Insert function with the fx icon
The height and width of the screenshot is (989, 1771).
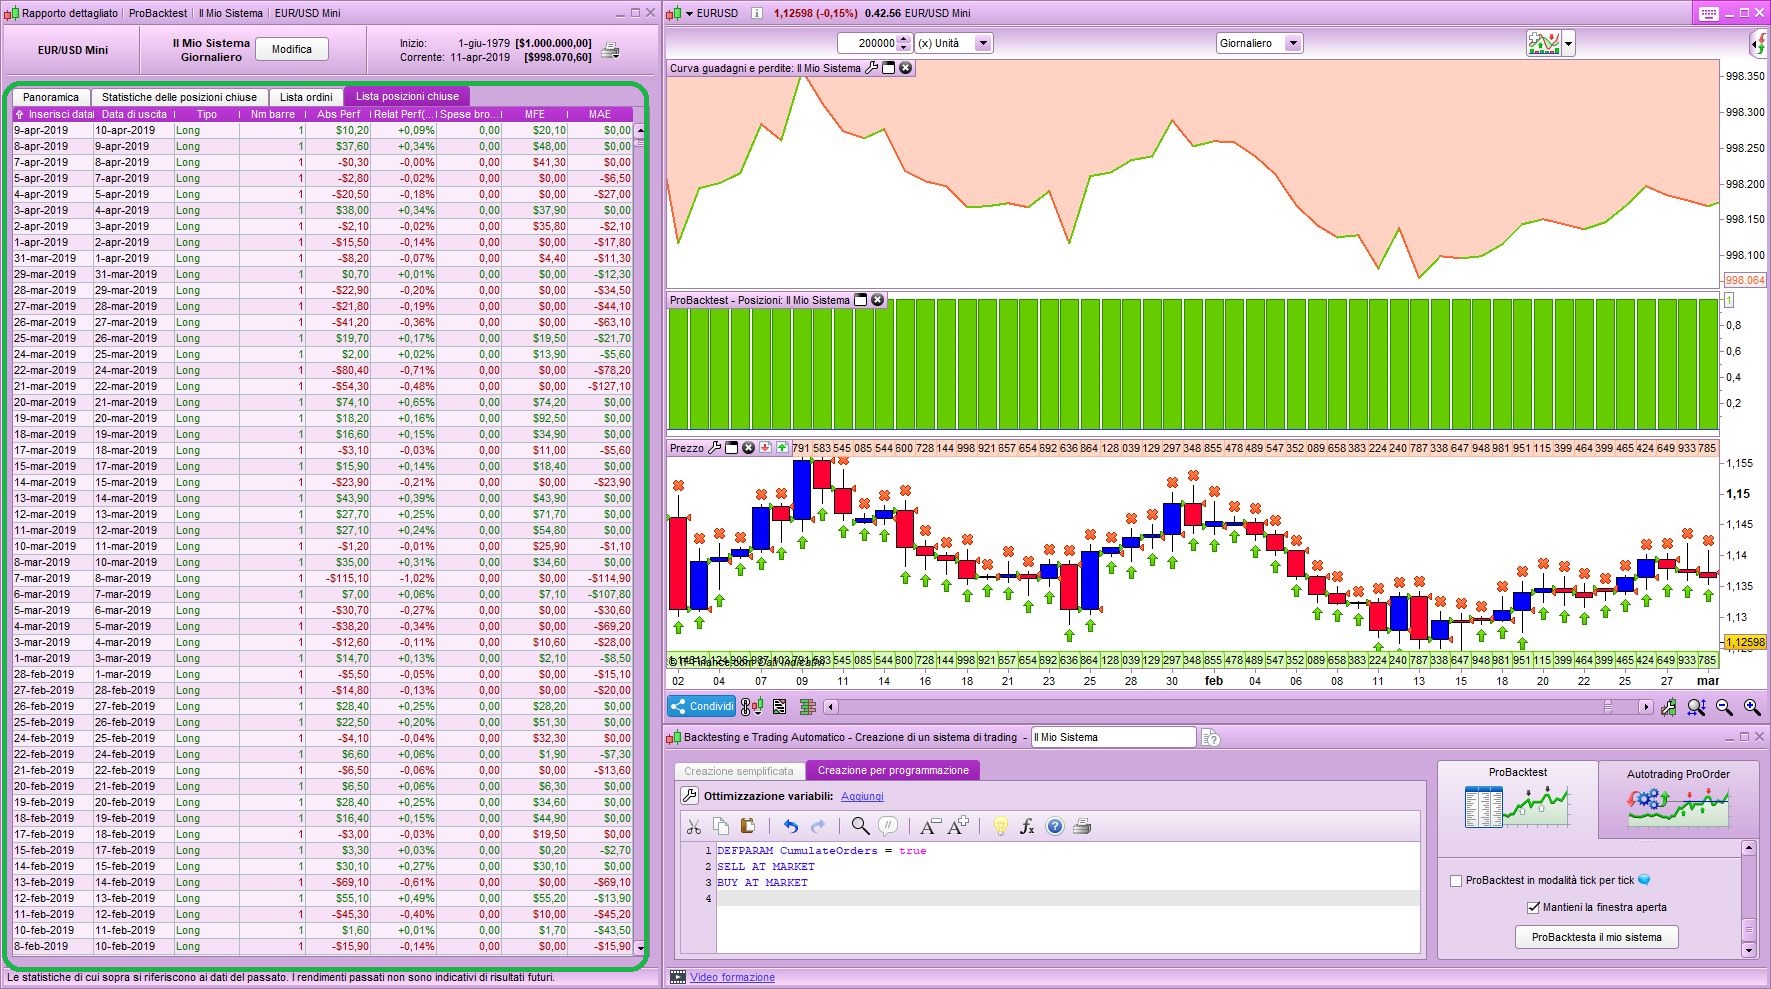1027,826
